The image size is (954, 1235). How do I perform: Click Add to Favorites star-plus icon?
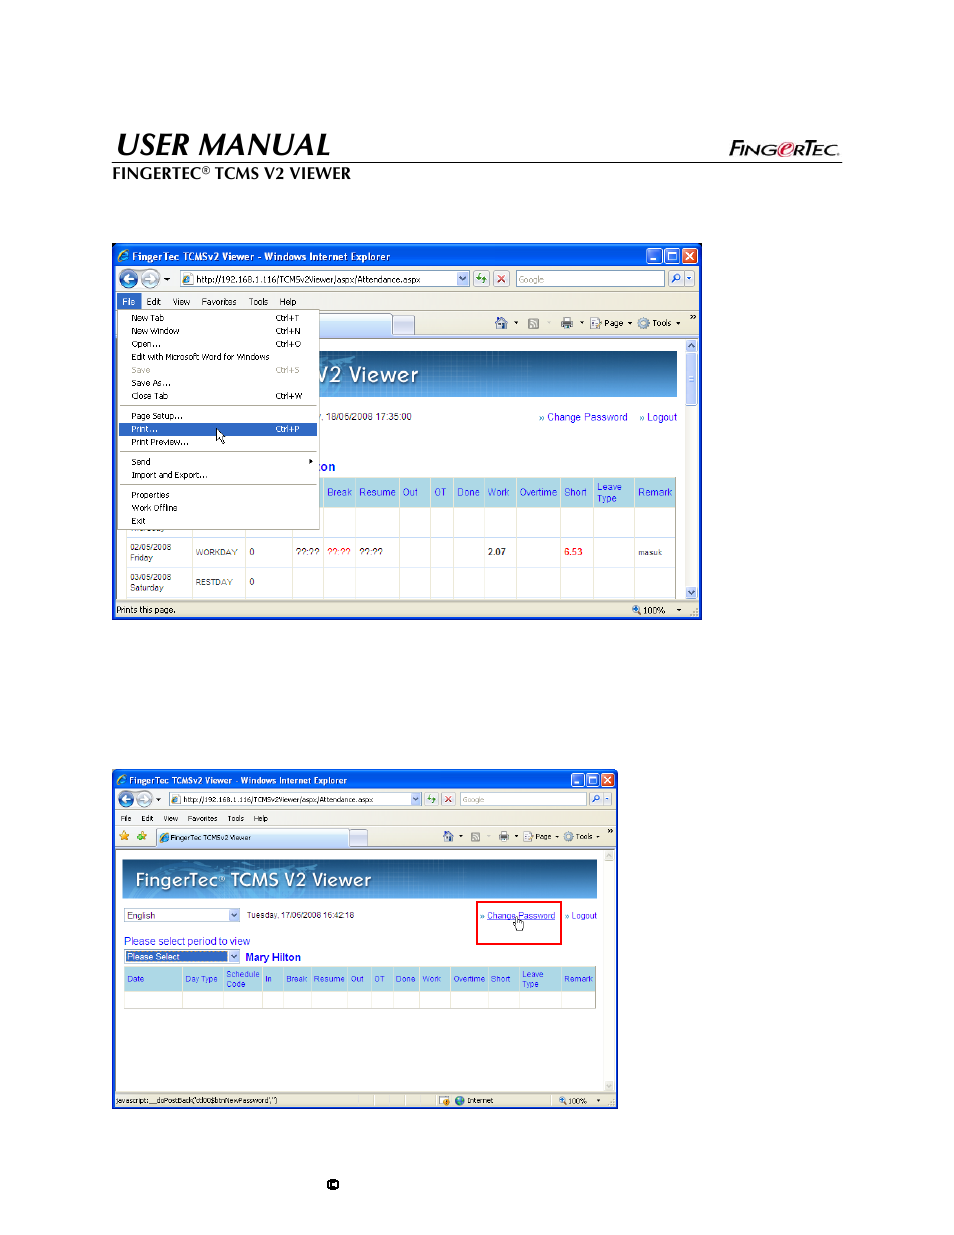click(x=142, y=836)
